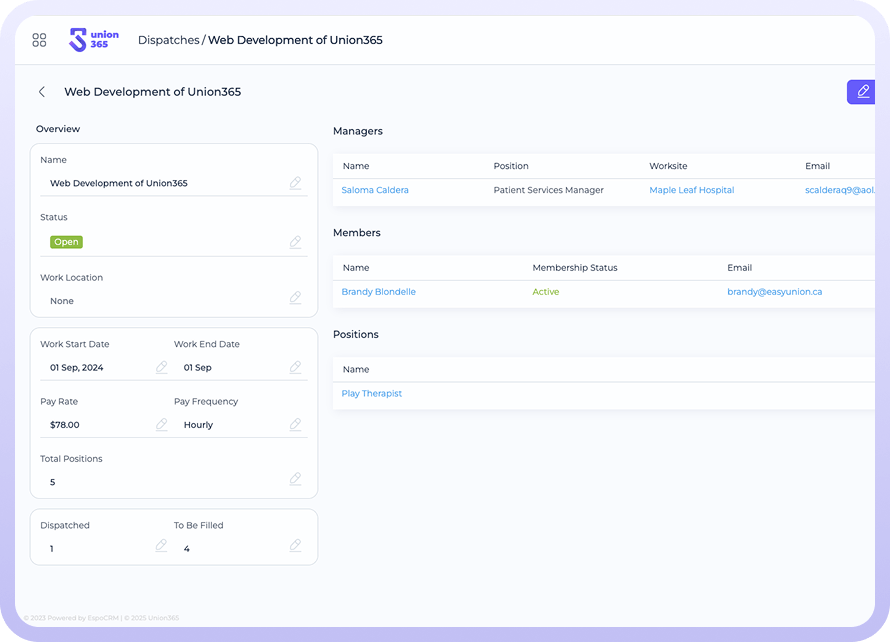Open the apps grid menu icon
Screen dimensions: 890x642
pyautogui.click(x=39, y=40)
